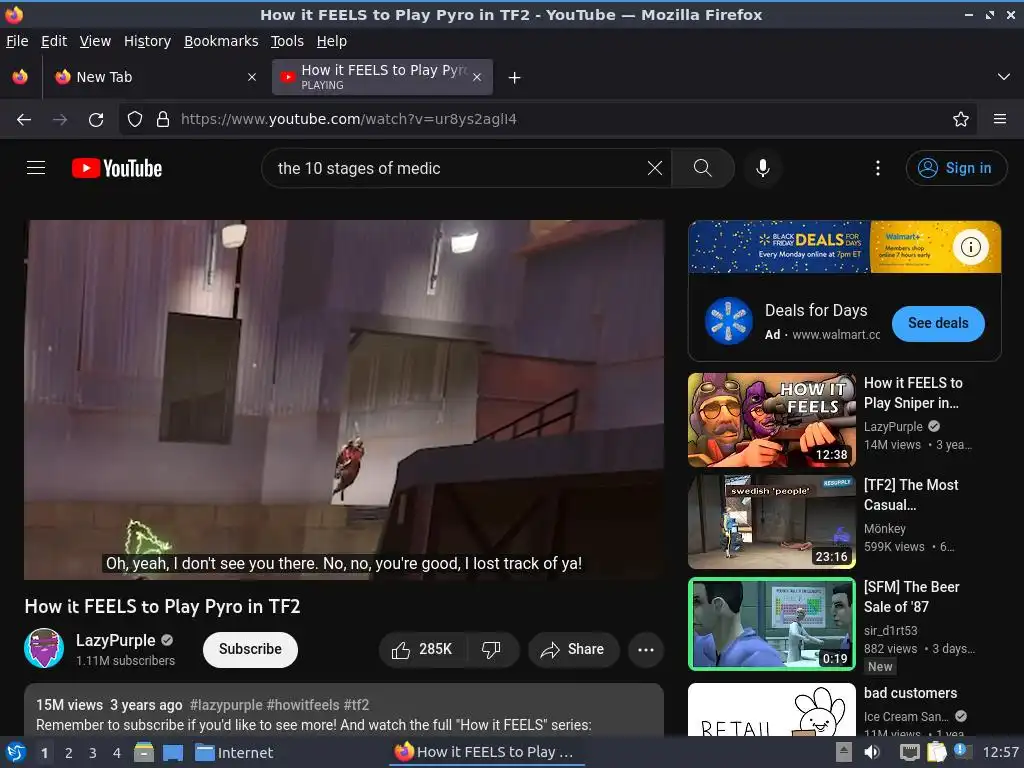The image size is (1024, 768).
Task: Open the File menu
Action: [17, 41]
